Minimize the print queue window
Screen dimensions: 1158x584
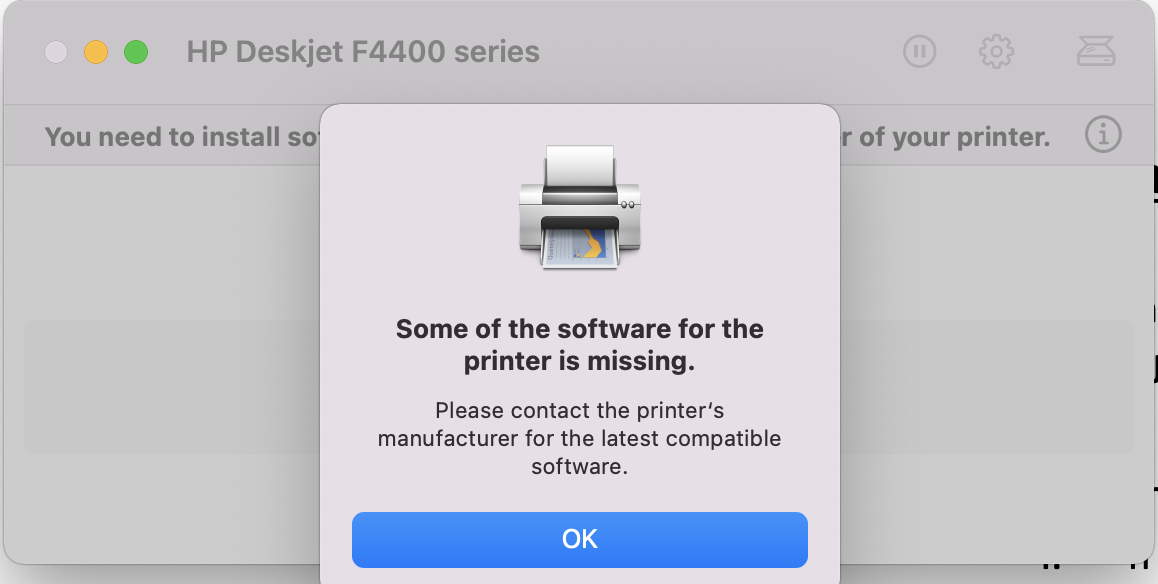(x=96, y=51)
